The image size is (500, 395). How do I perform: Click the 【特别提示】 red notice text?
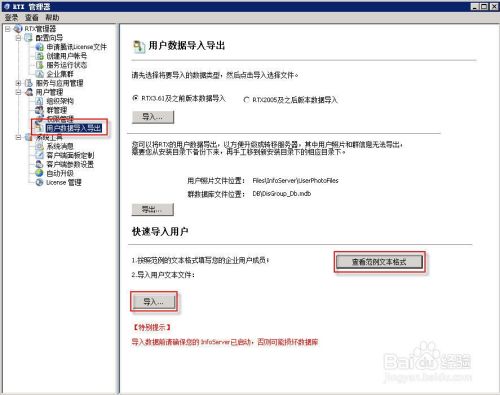152,327
